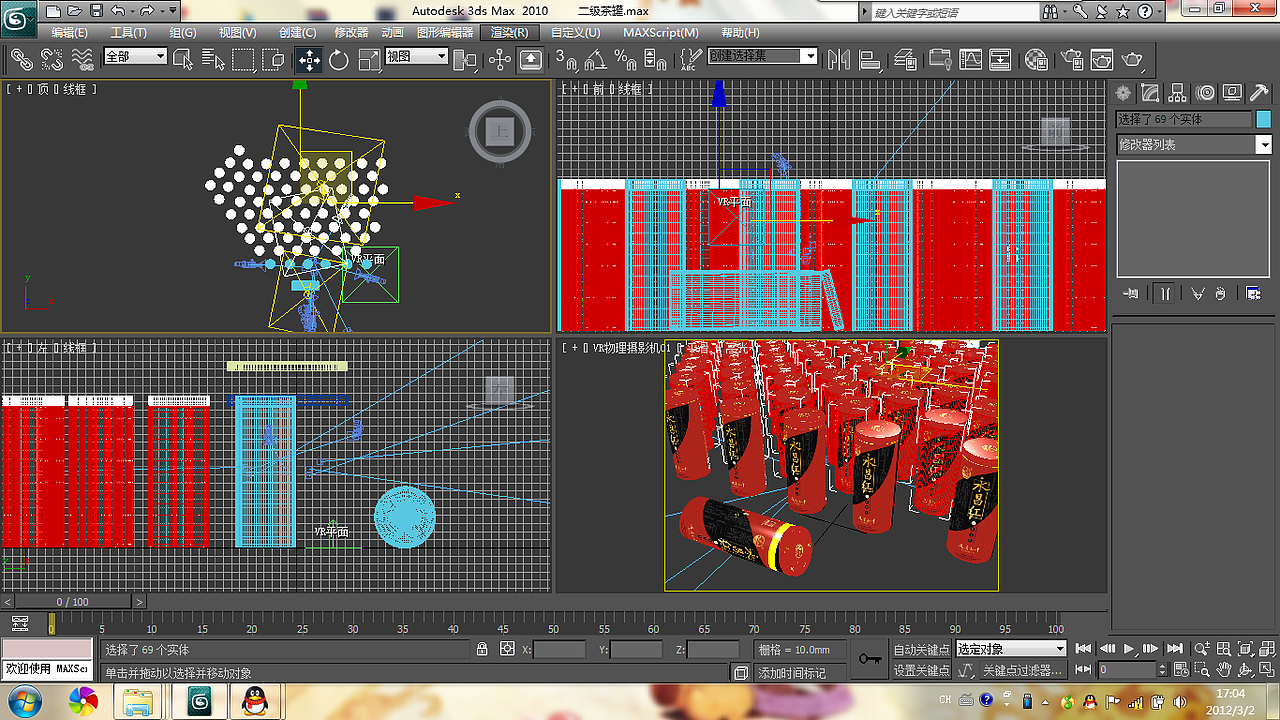This screenshot has height=720, width=1280.
Task: Toggle the Angle Snap button
Action: pos(595,59)
